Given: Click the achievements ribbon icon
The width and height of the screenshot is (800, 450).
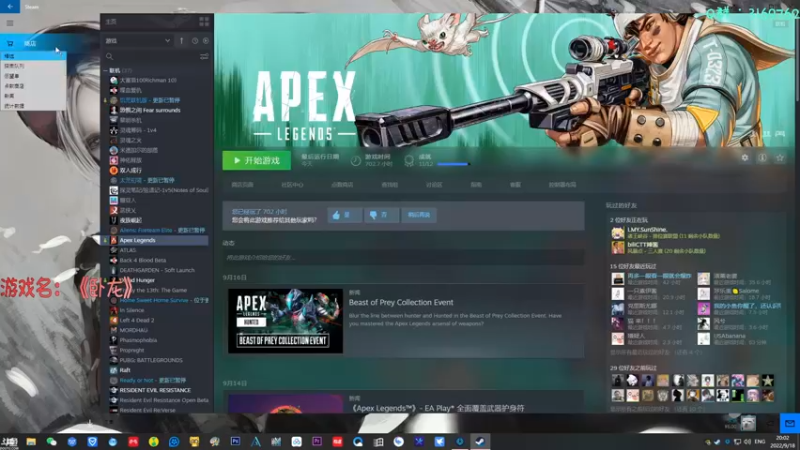Looking at the screenshot, I should coord(409,161).
